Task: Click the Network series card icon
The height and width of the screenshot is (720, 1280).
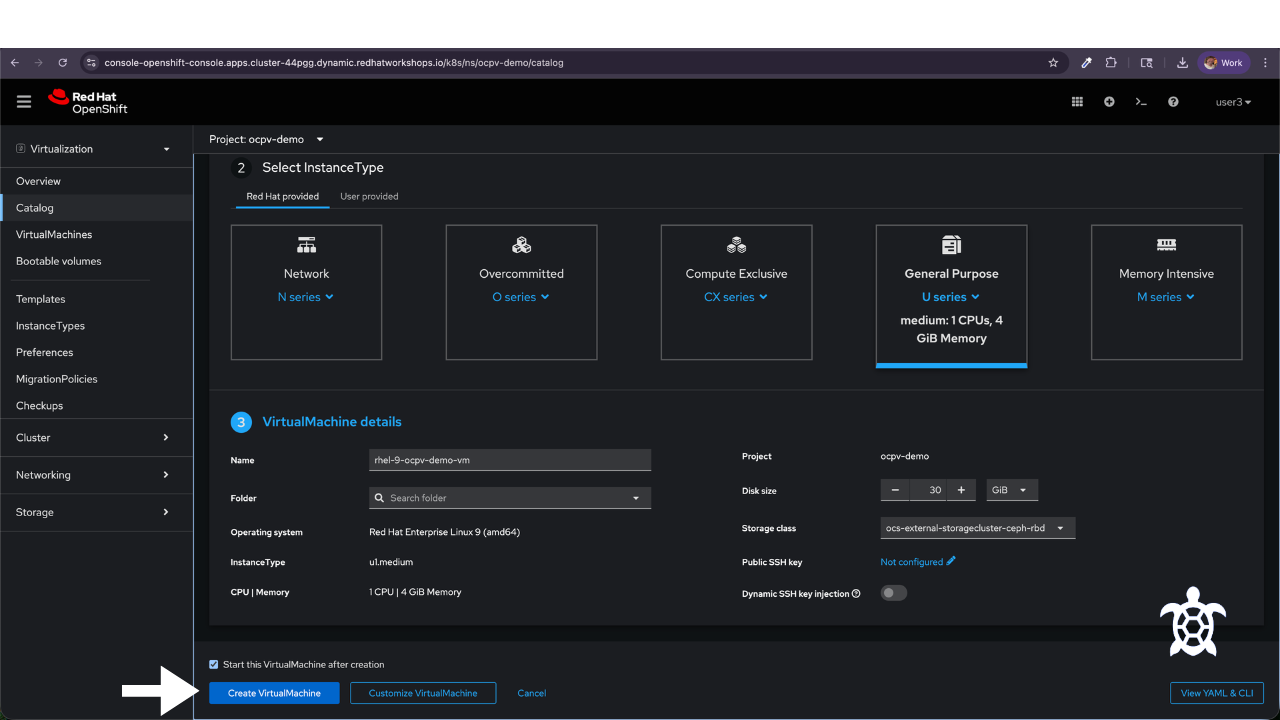Action: point(306,245)
